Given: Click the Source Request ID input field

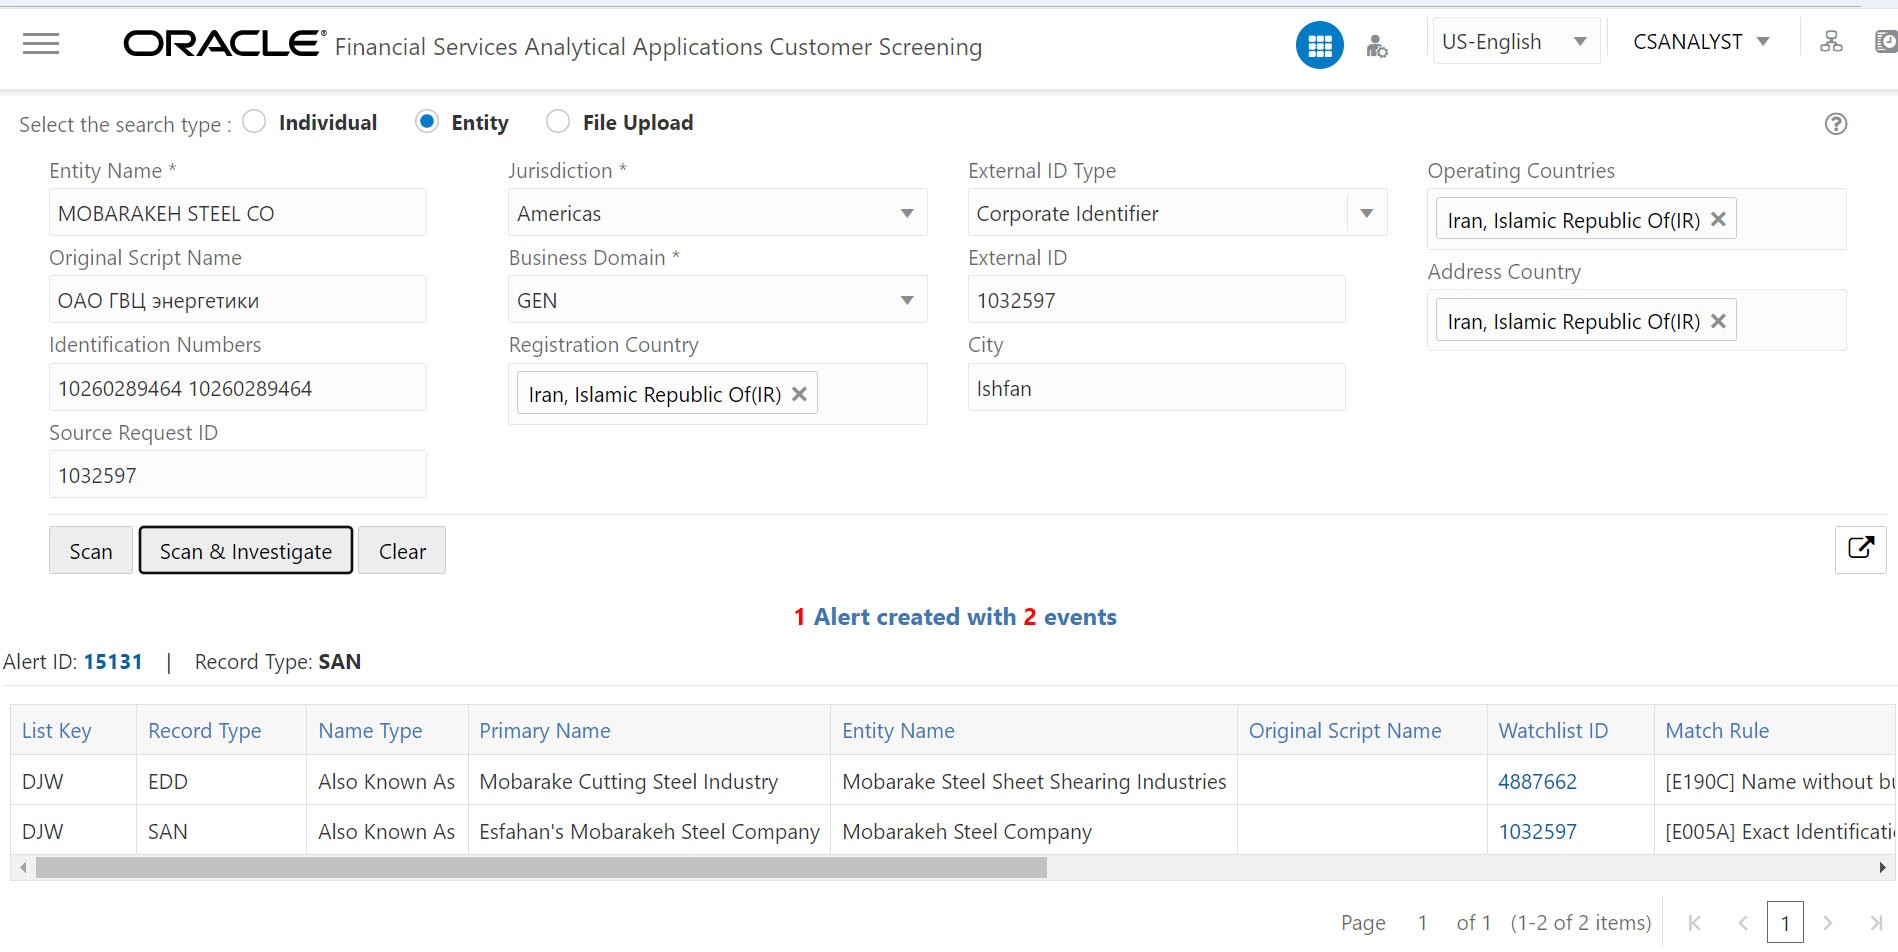Looking at the screenshot, I should tap(238, 475).
